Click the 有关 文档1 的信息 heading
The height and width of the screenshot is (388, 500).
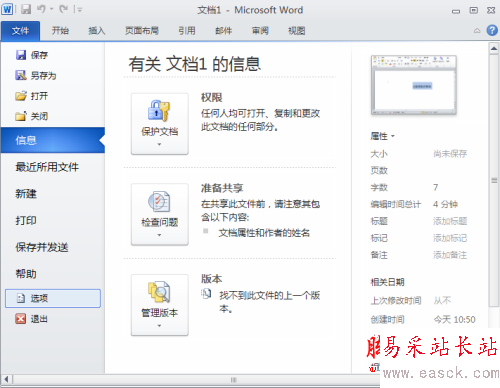(x=195, y=64)
